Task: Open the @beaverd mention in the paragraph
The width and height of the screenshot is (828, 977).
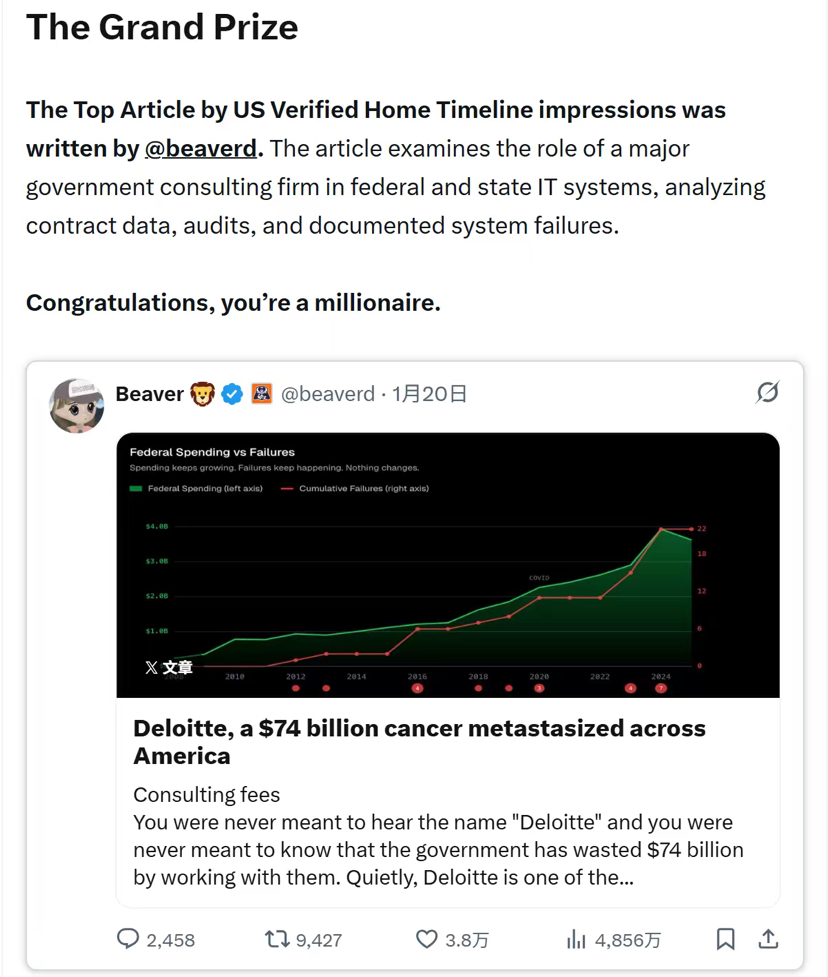Action: 200,149
